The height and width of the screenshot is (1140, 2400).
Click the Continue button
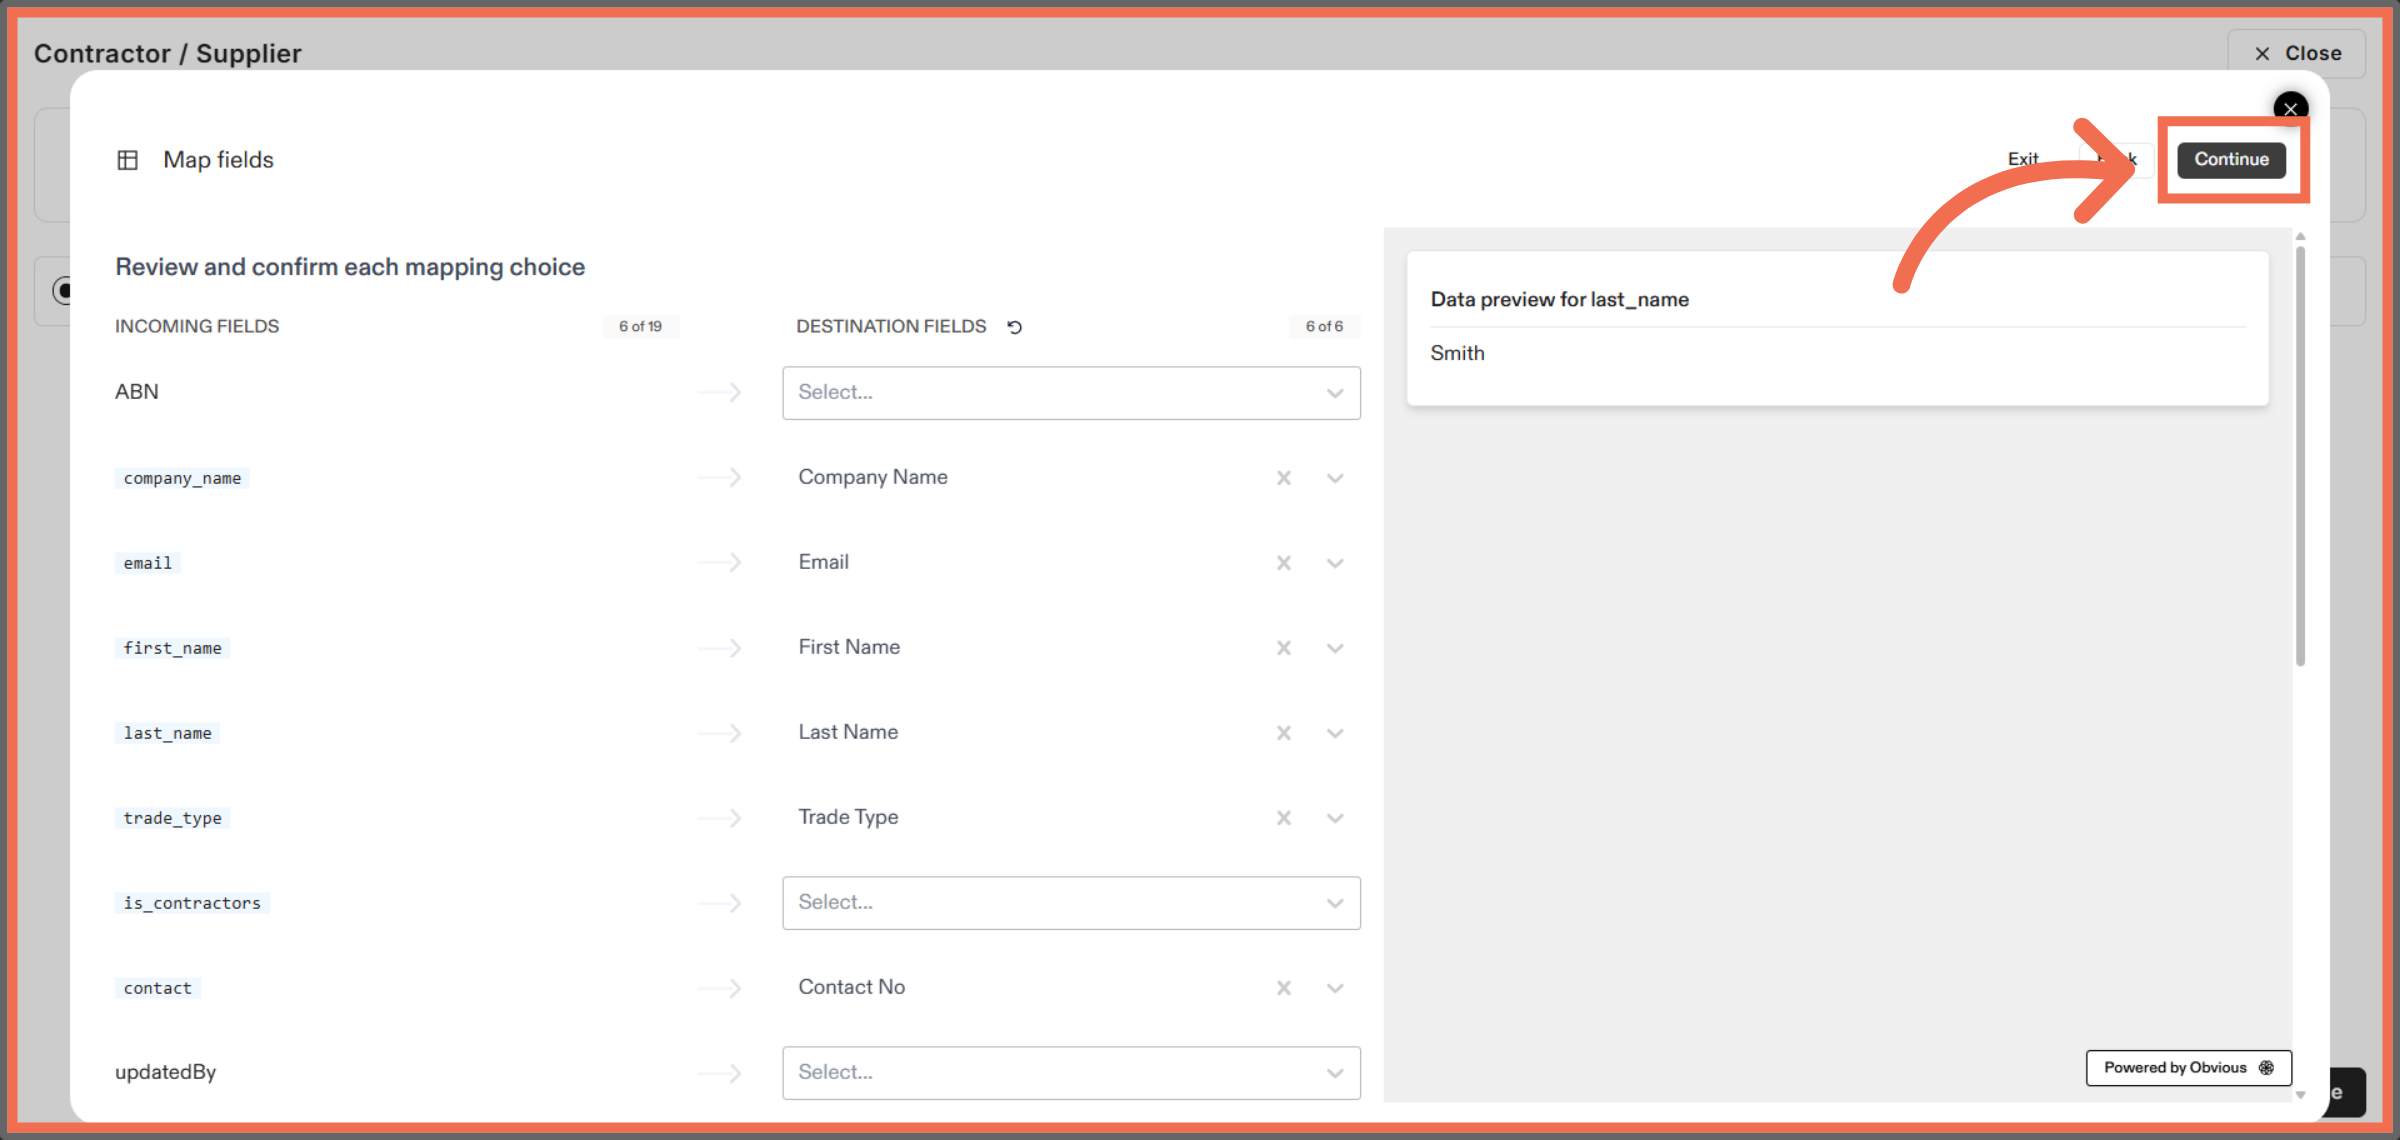coord(2232,159)
